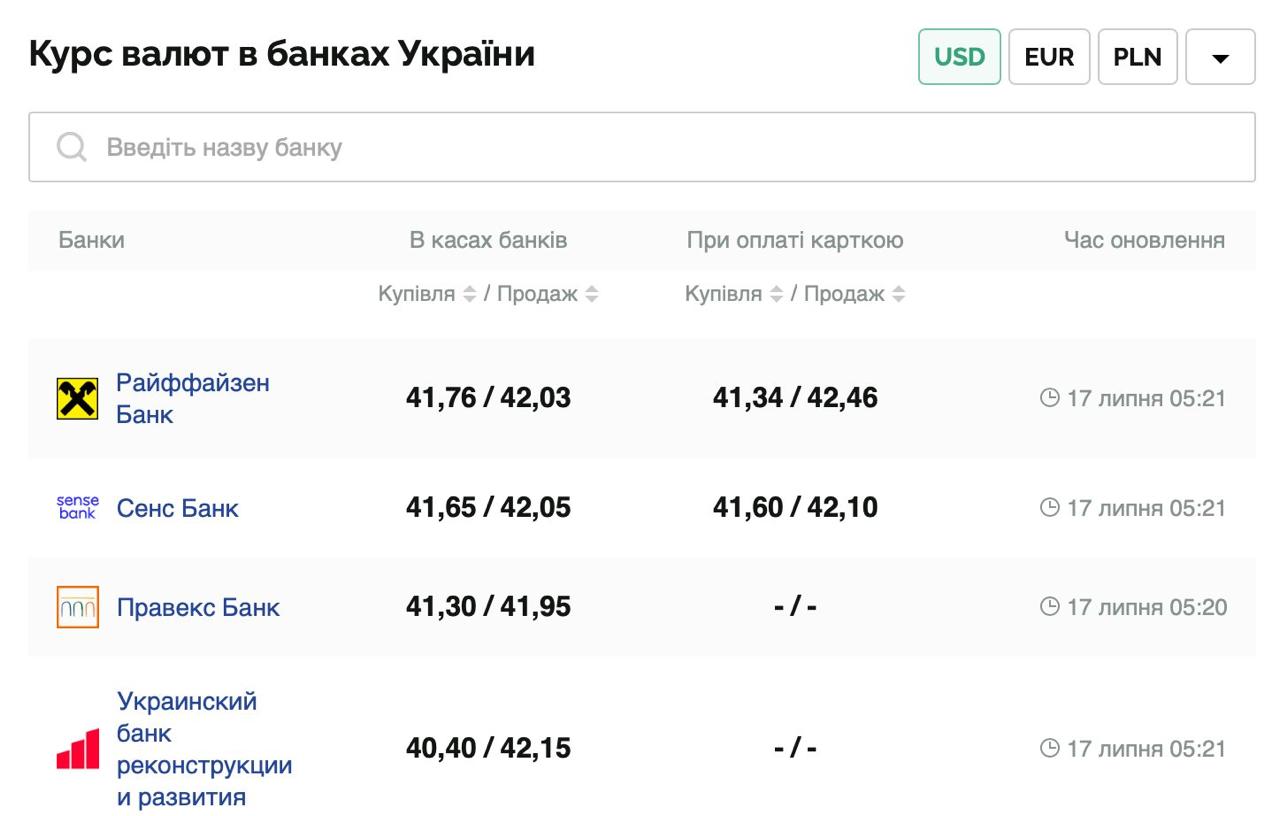Switch to the PLN currency tab

(1137, 57)
